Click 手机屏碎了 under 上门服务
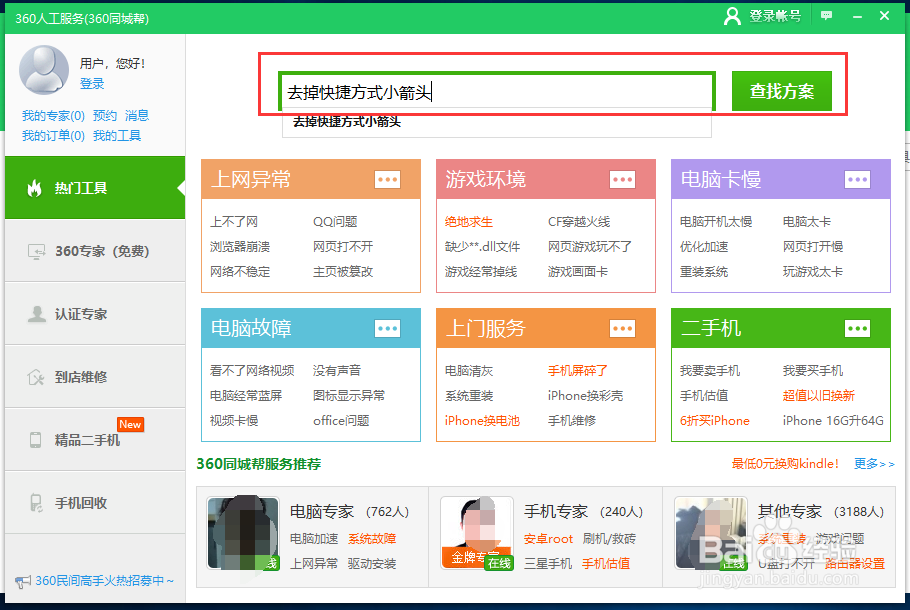This screenshot has height=610, width=910. (577, 371)
